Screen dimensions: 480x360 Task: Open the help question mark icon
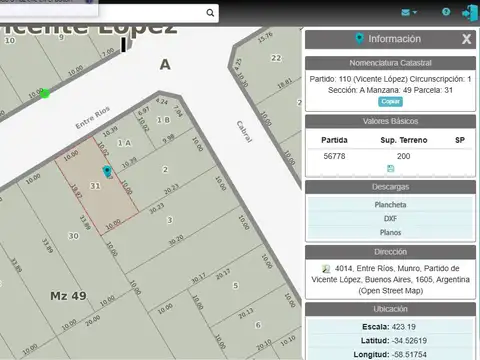[446, 12]
